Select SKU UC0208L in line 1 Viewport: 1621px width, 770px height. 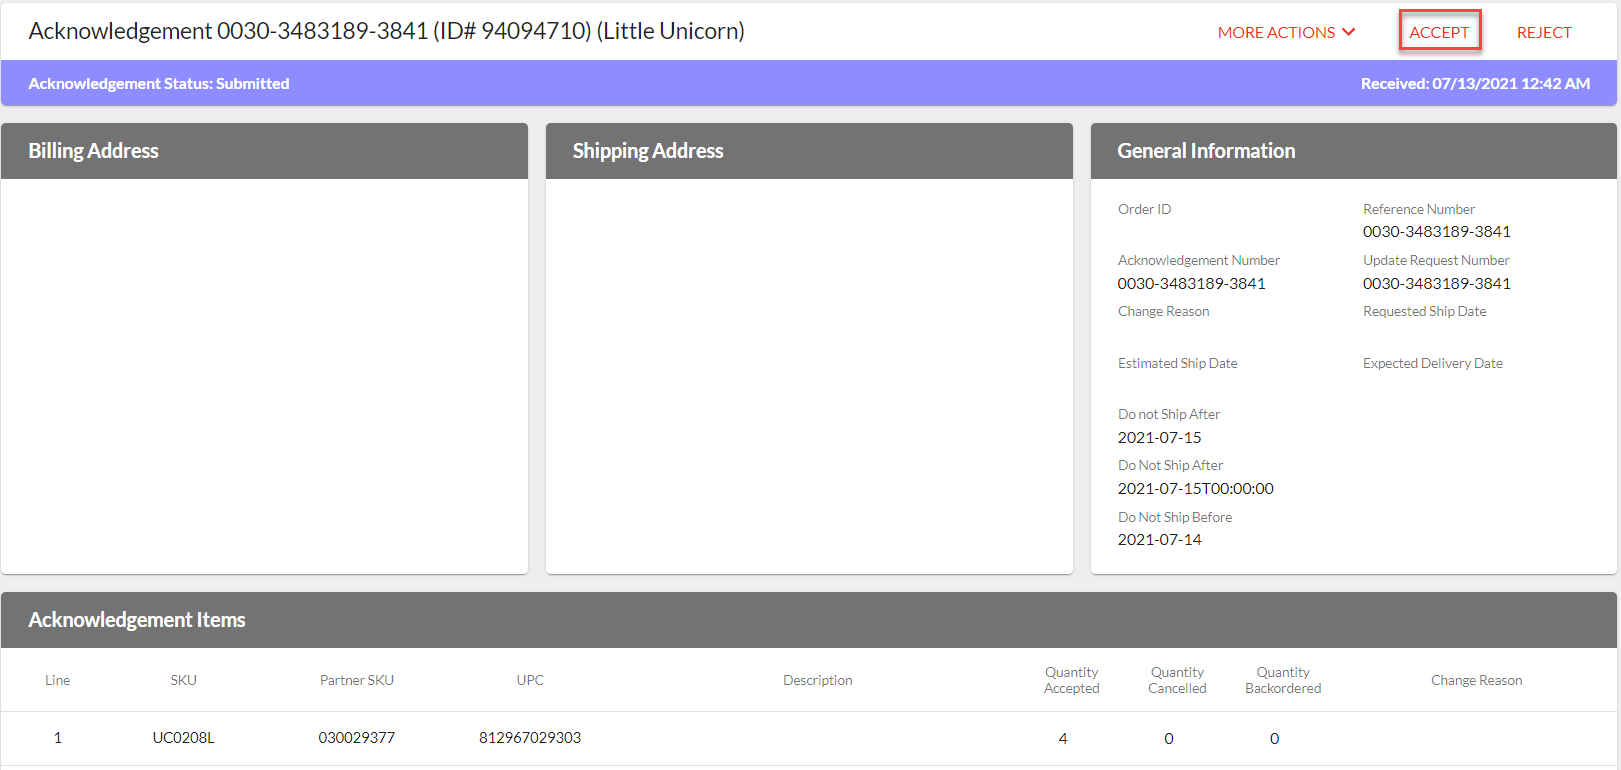coord(183,738)
